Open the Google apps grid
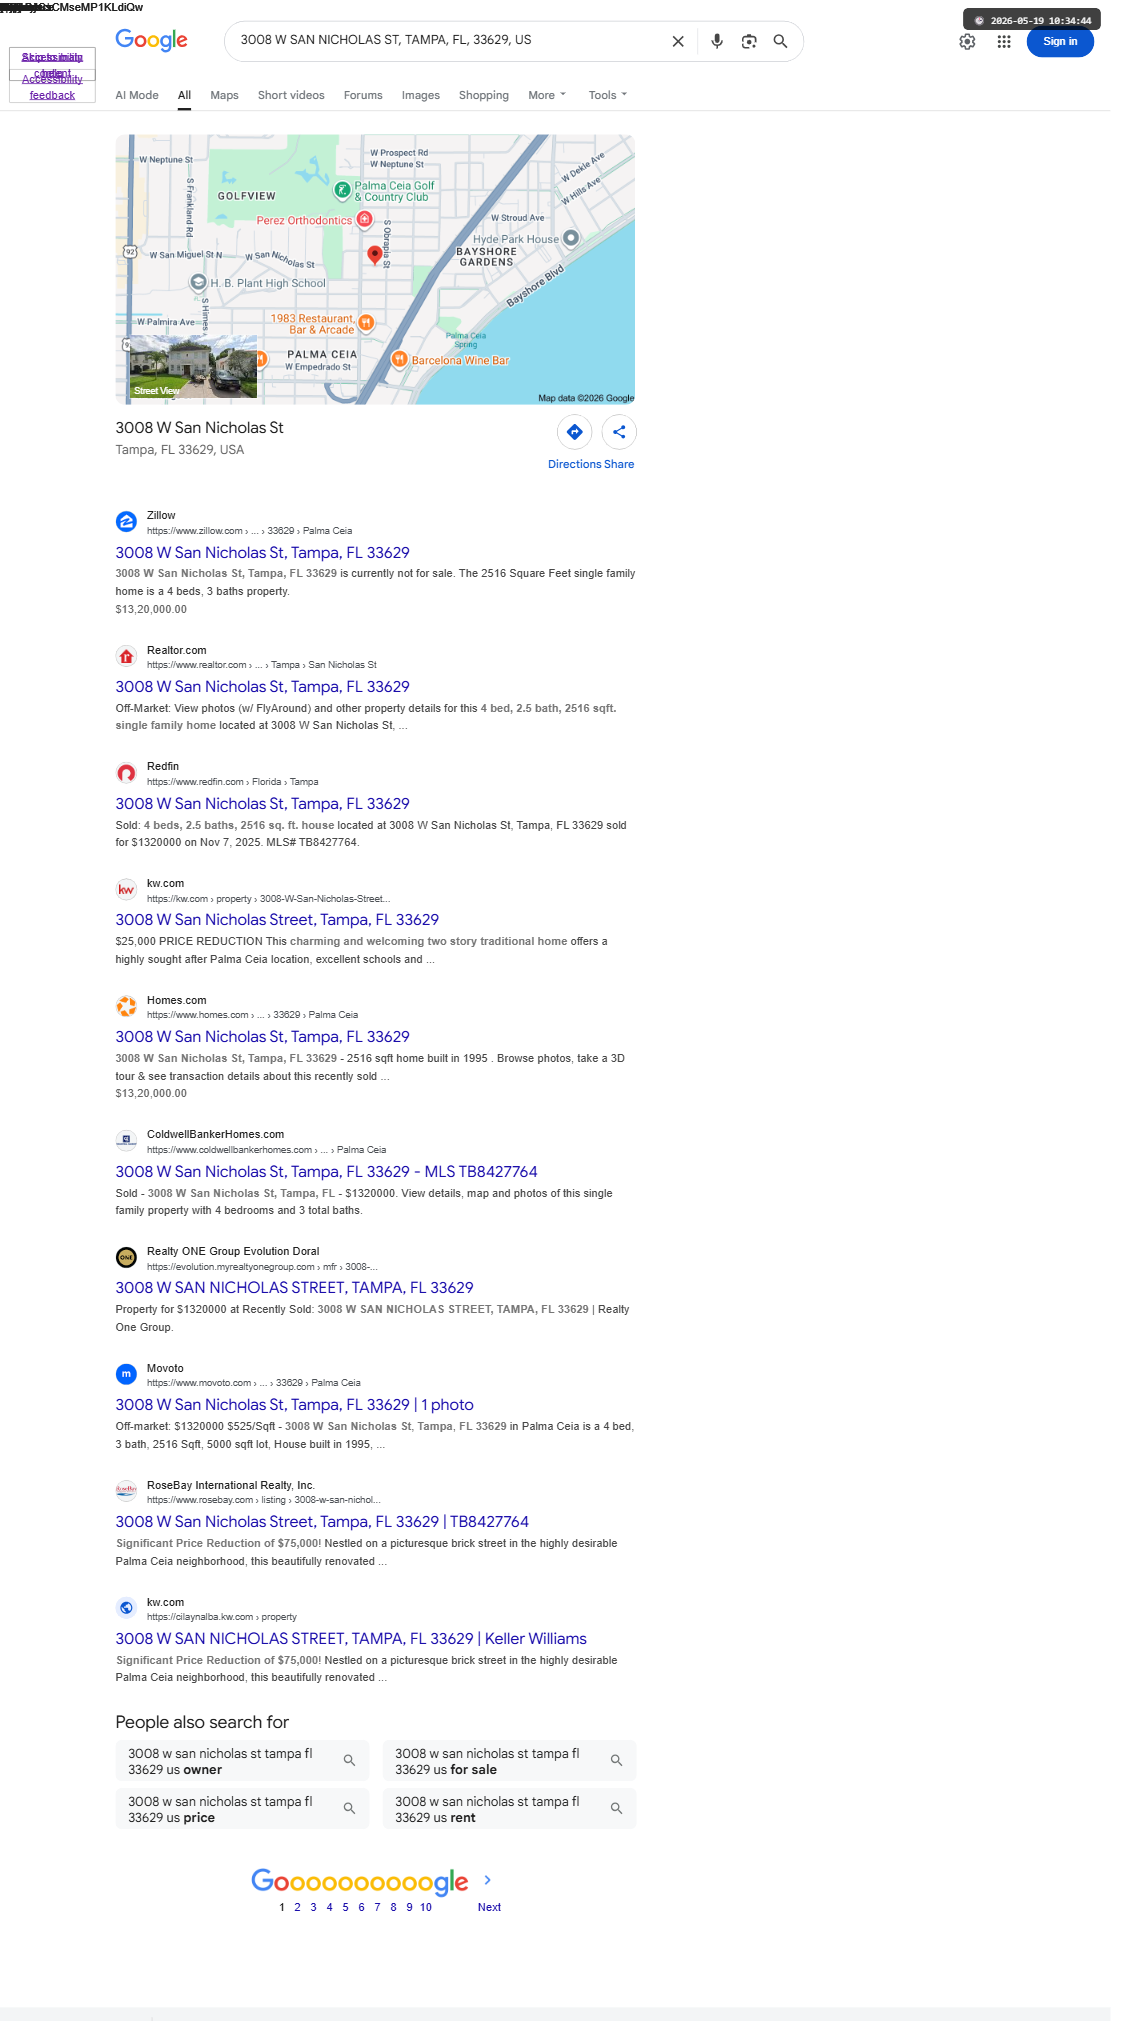The image size is (1124, 2021). [1004, 41]
